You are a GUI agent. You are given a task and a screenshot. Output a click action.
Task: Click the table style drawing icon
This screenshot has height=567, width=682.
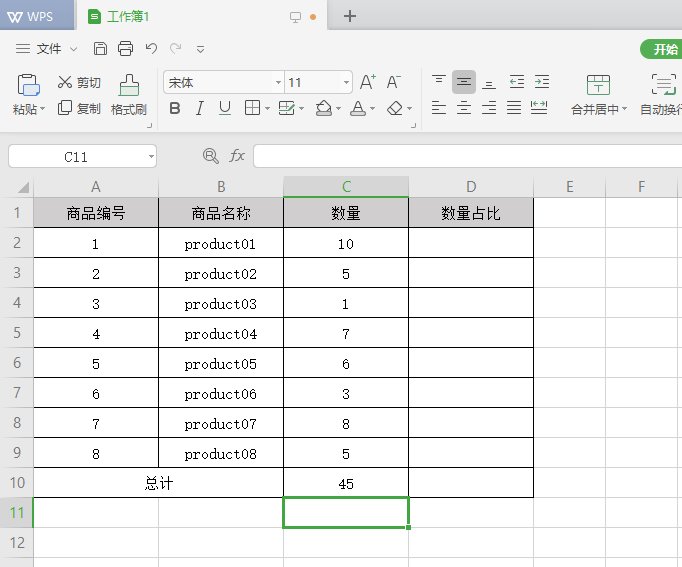click(287, 108)
